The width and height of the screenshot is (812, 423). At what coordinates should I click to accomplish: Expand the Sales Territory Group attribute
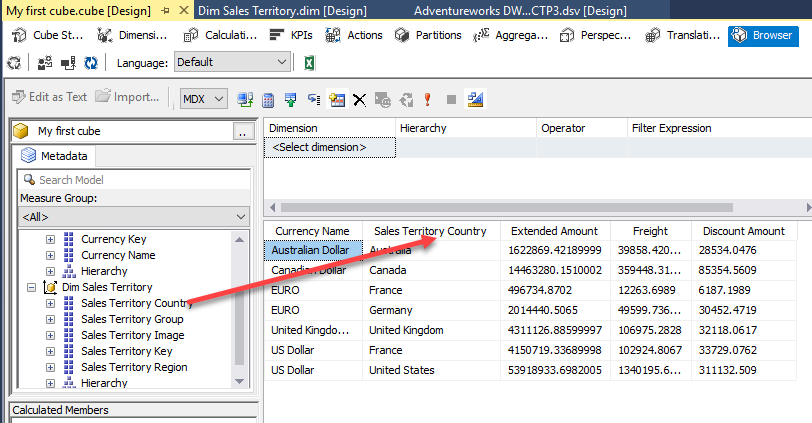pyautogui.click(x=51, y=319)
